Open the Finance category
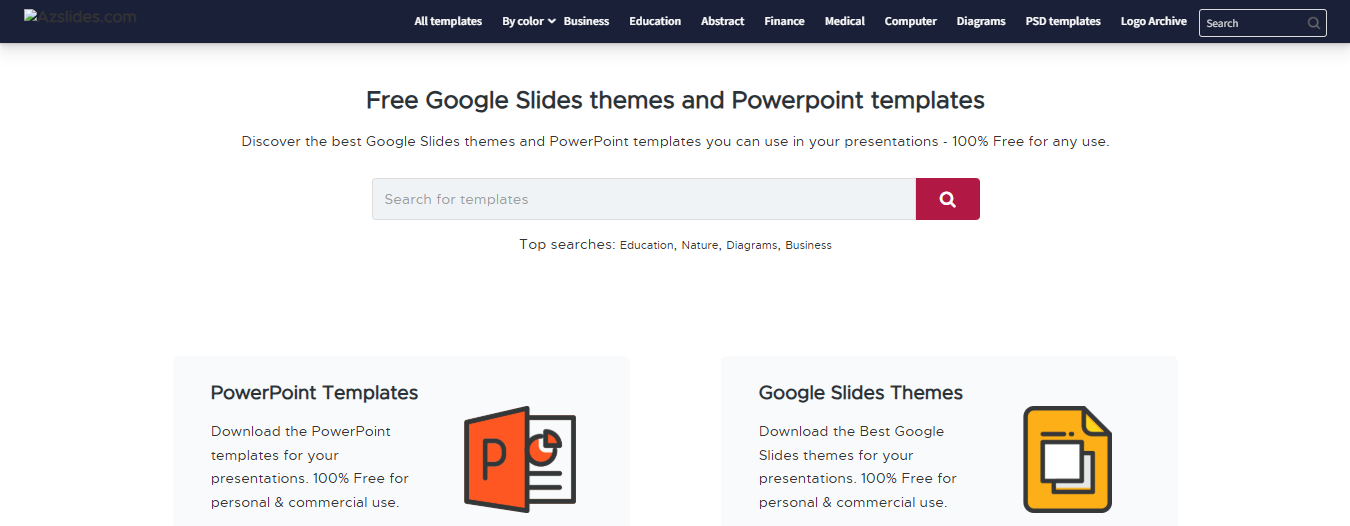Image resolution: width=1350 pixels, height=526 pixels. point(784,21)
